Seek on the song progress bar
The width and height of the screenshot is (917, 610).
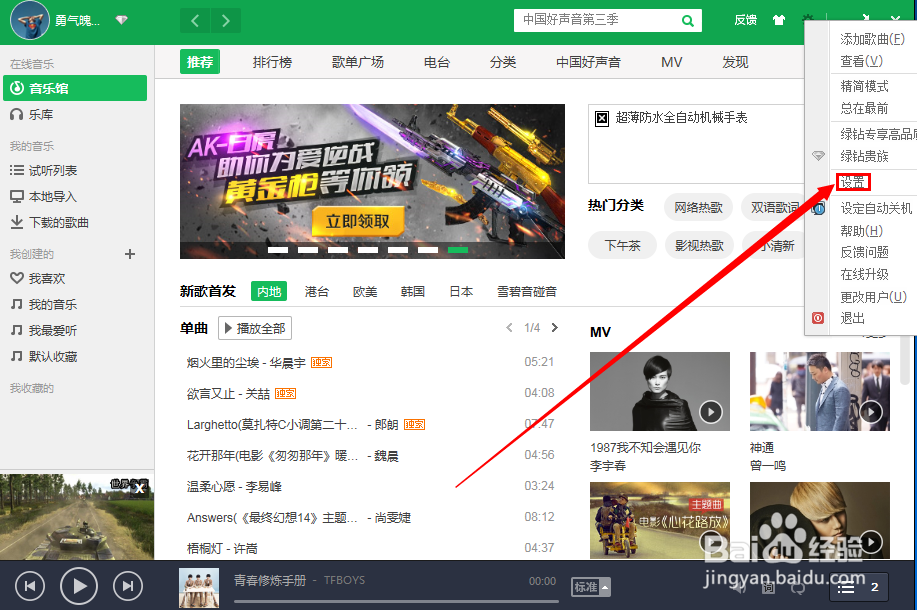click(396, 601)
